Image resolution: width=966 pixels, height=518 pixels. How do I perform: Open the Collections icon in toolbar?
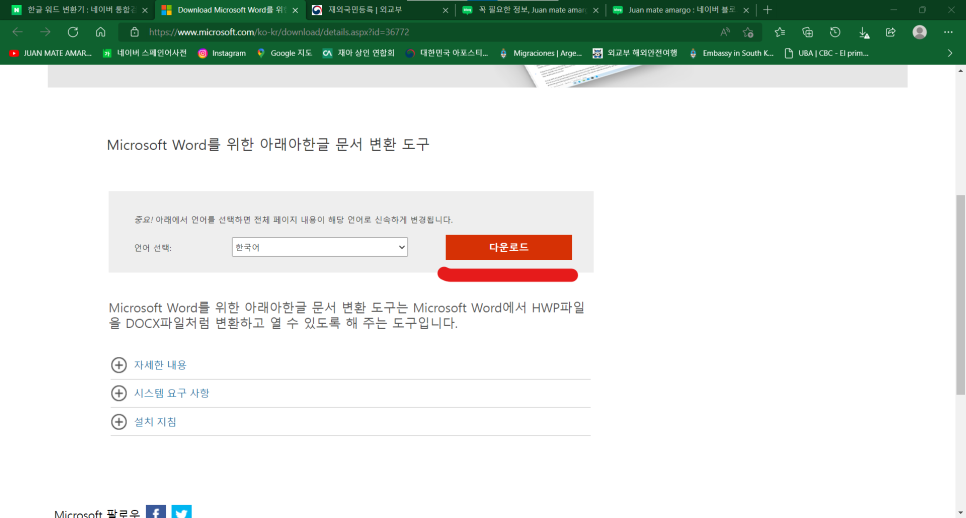(x=808, y=32)
